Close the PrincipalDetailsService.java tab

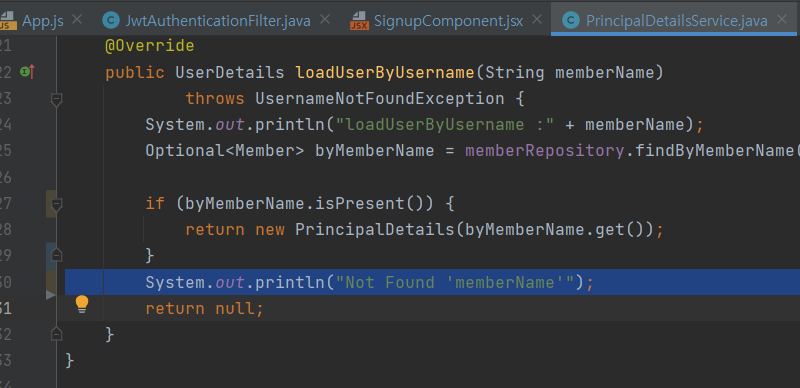coord(782,20)
